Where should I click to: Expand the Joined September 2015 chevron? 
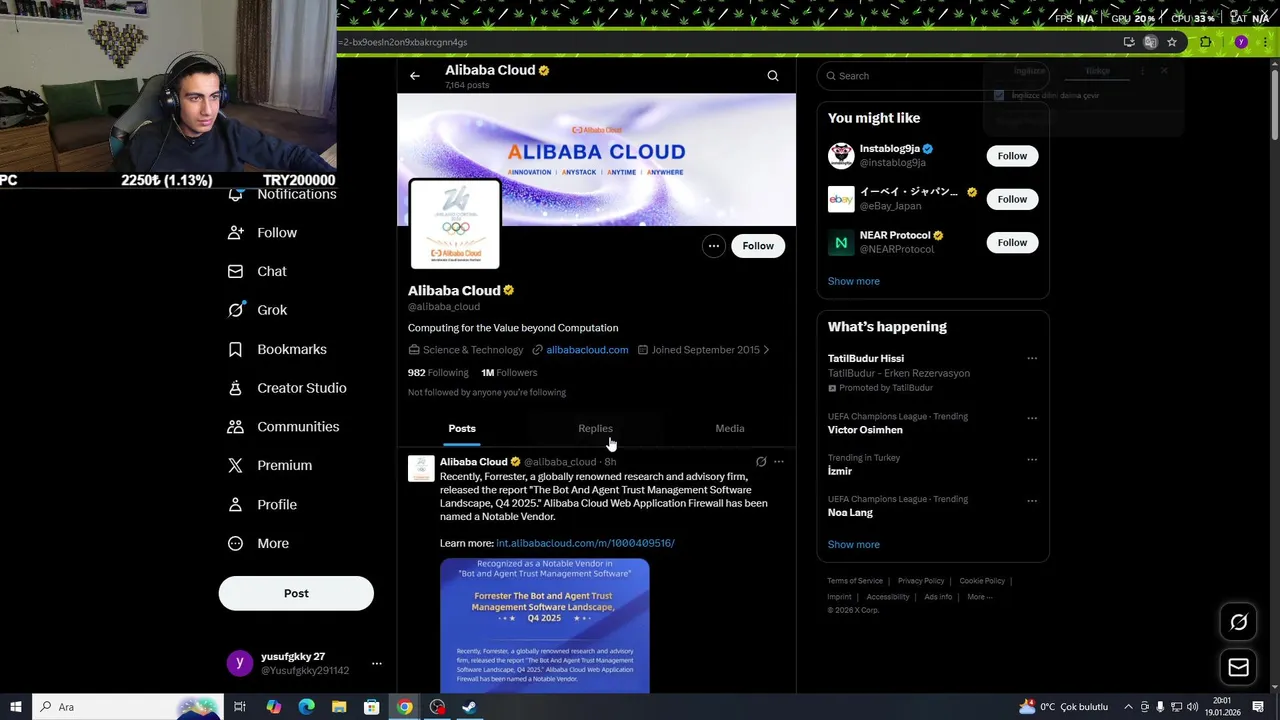point(766,350)
